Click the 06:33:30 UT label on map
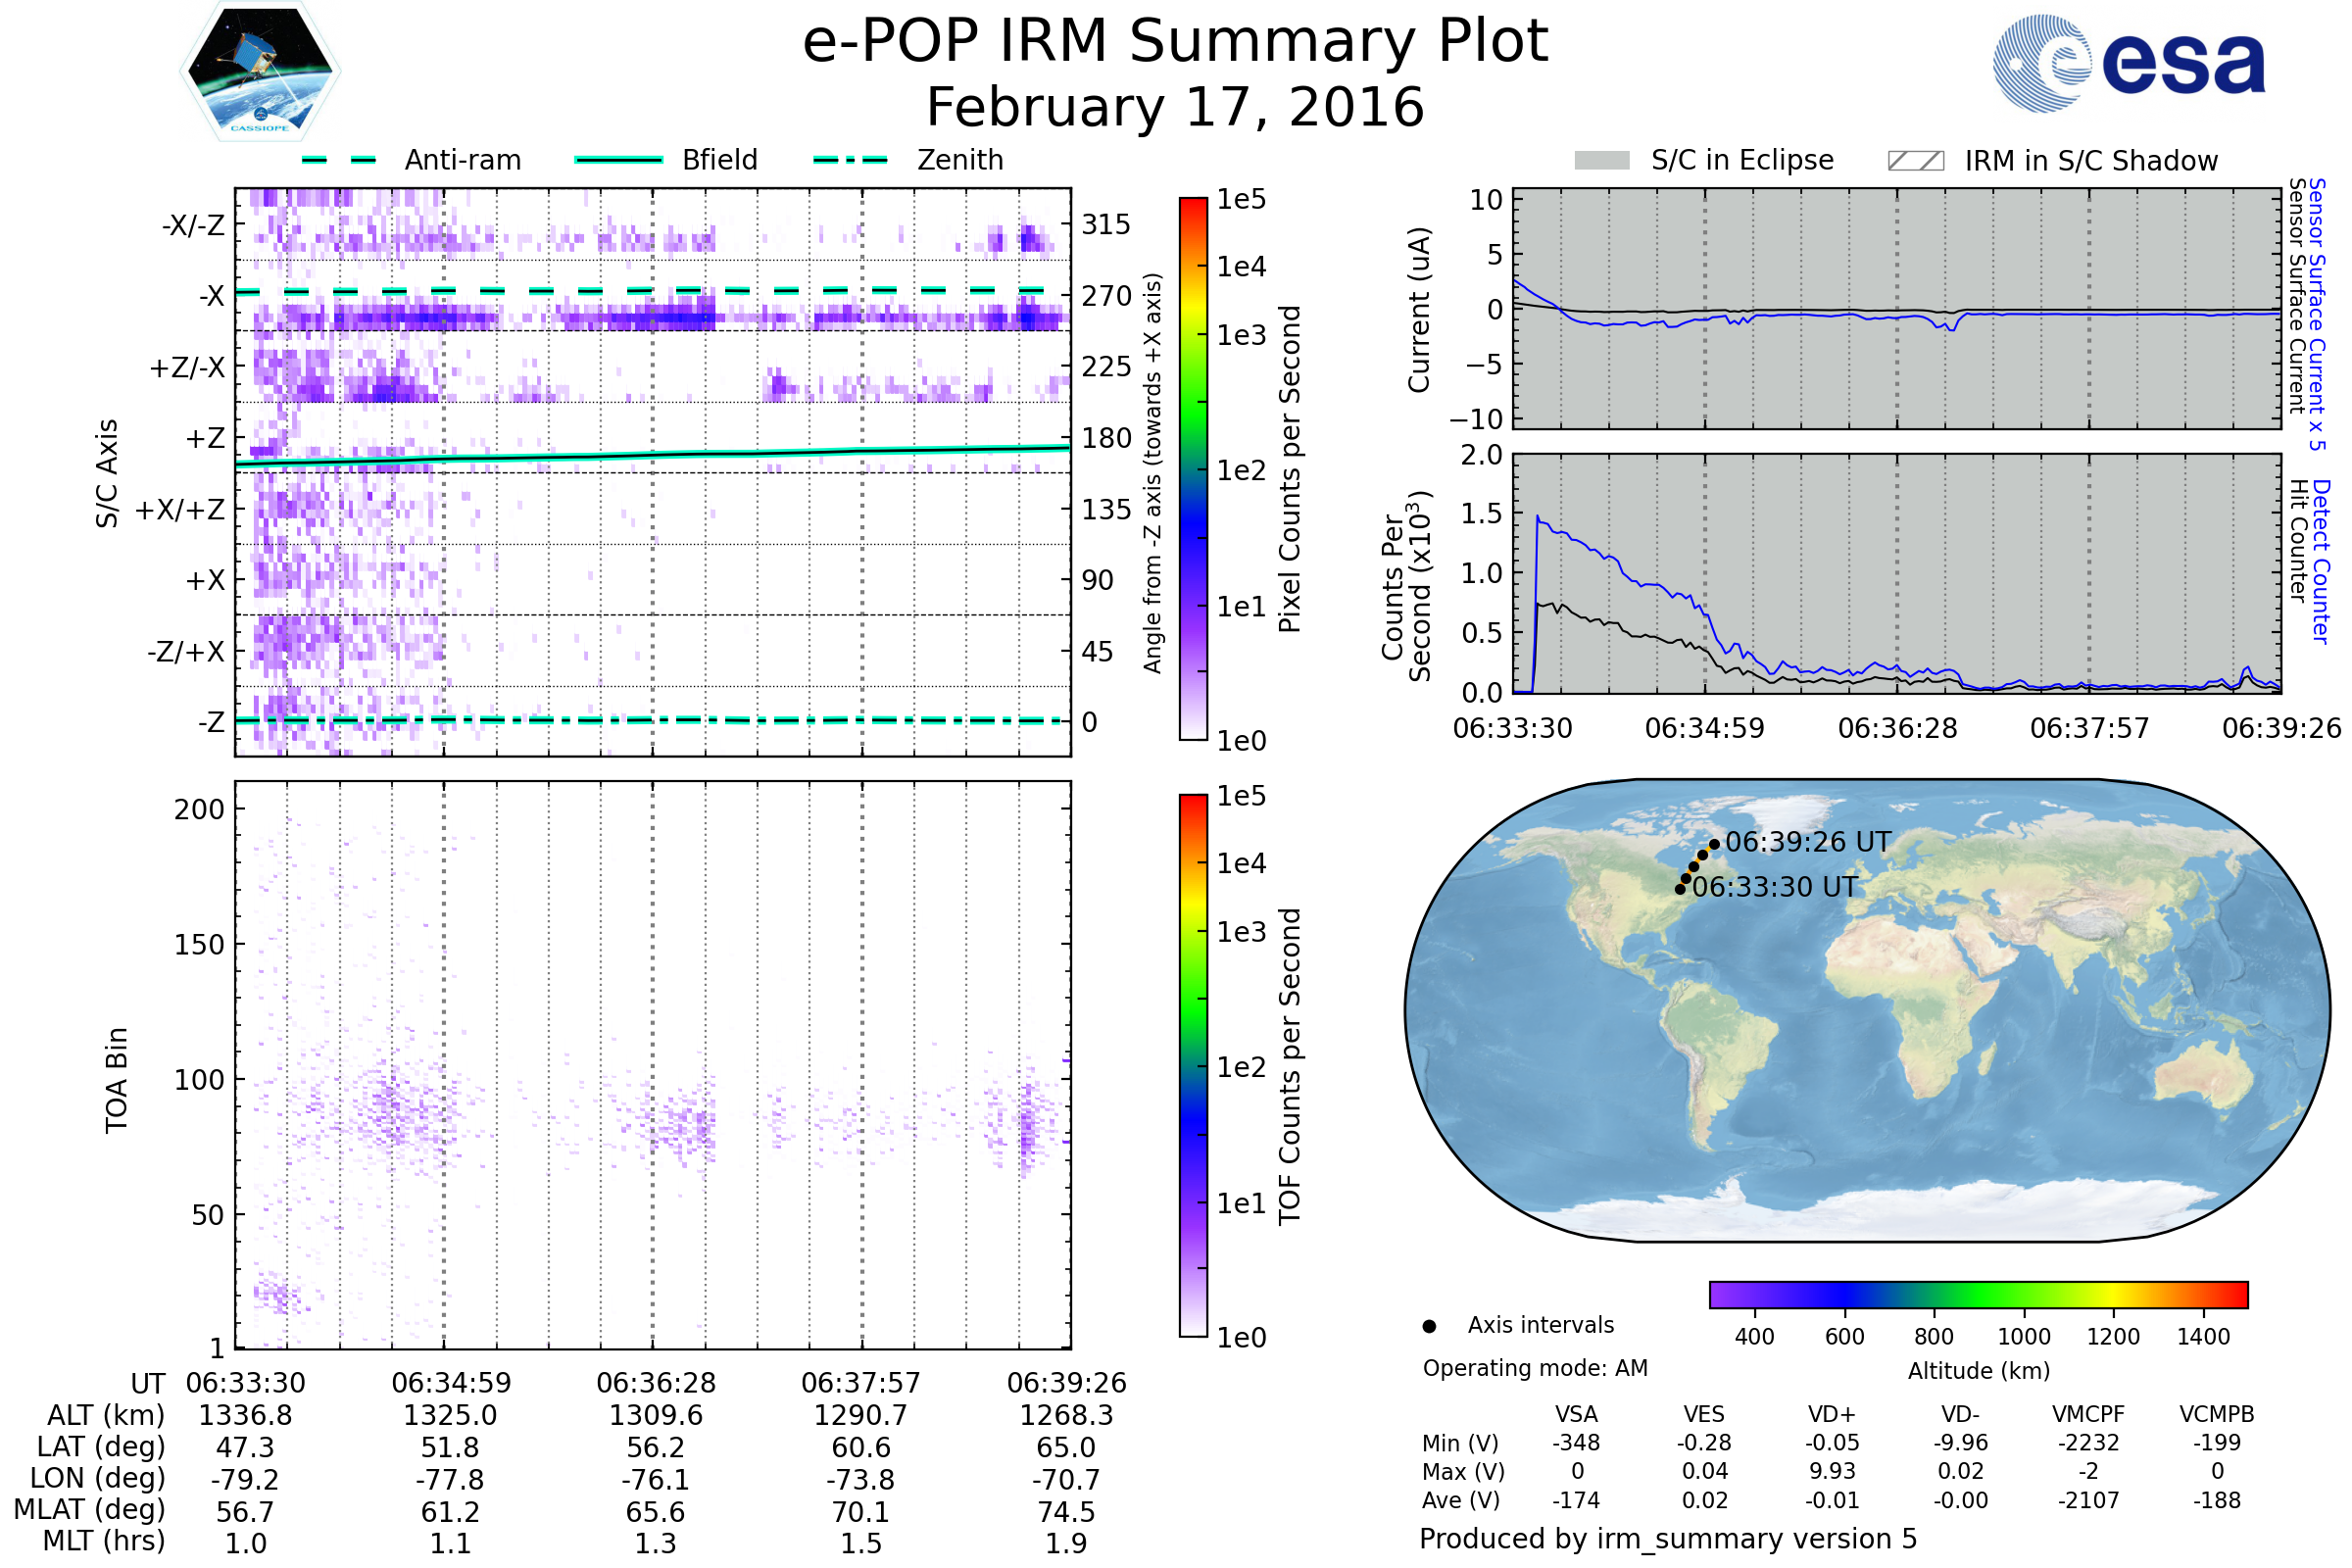Screen dimensions: 2352x1568 [1774, 887]
